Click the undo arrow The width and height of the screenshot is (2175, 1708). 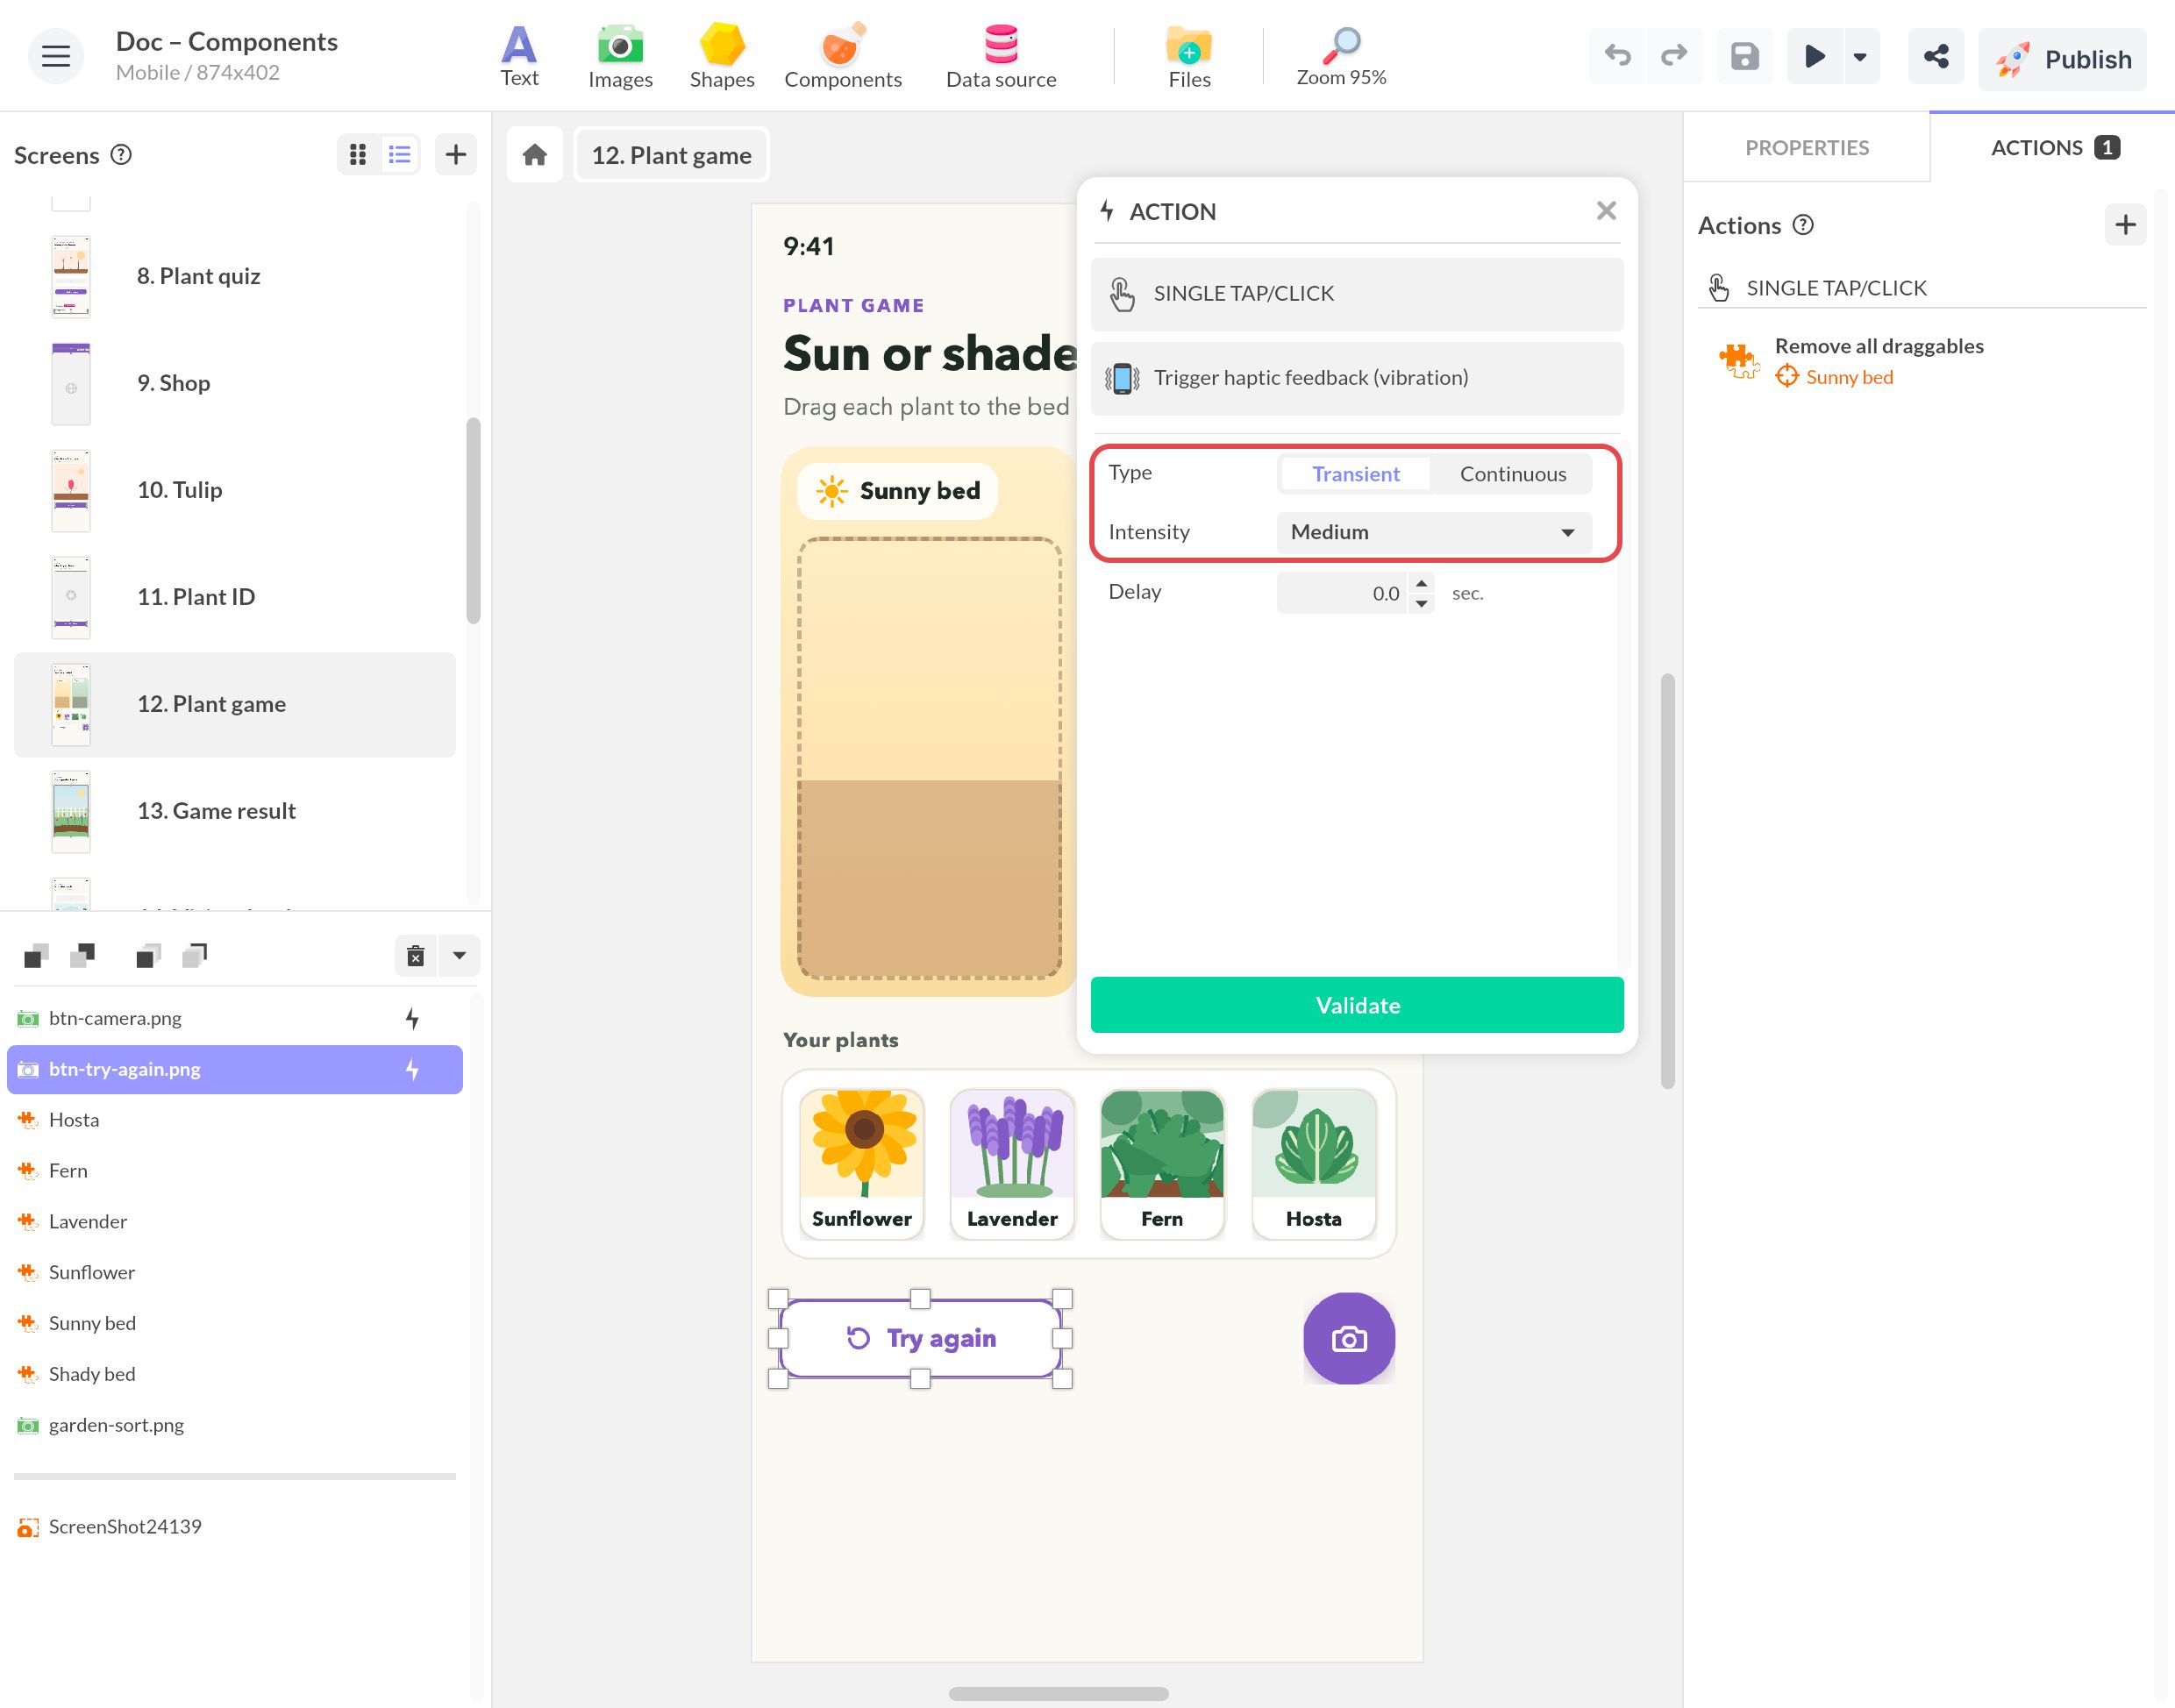pos(1617,56)
